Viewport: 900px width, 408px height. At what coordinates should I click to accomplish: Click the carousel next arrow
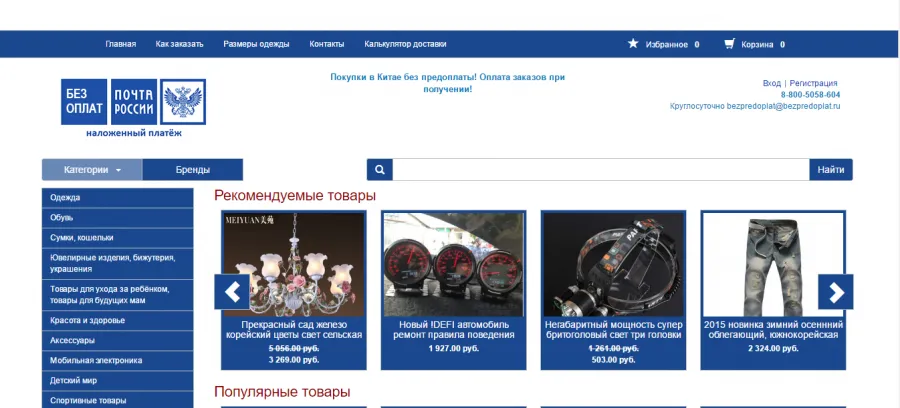[836, 292]
